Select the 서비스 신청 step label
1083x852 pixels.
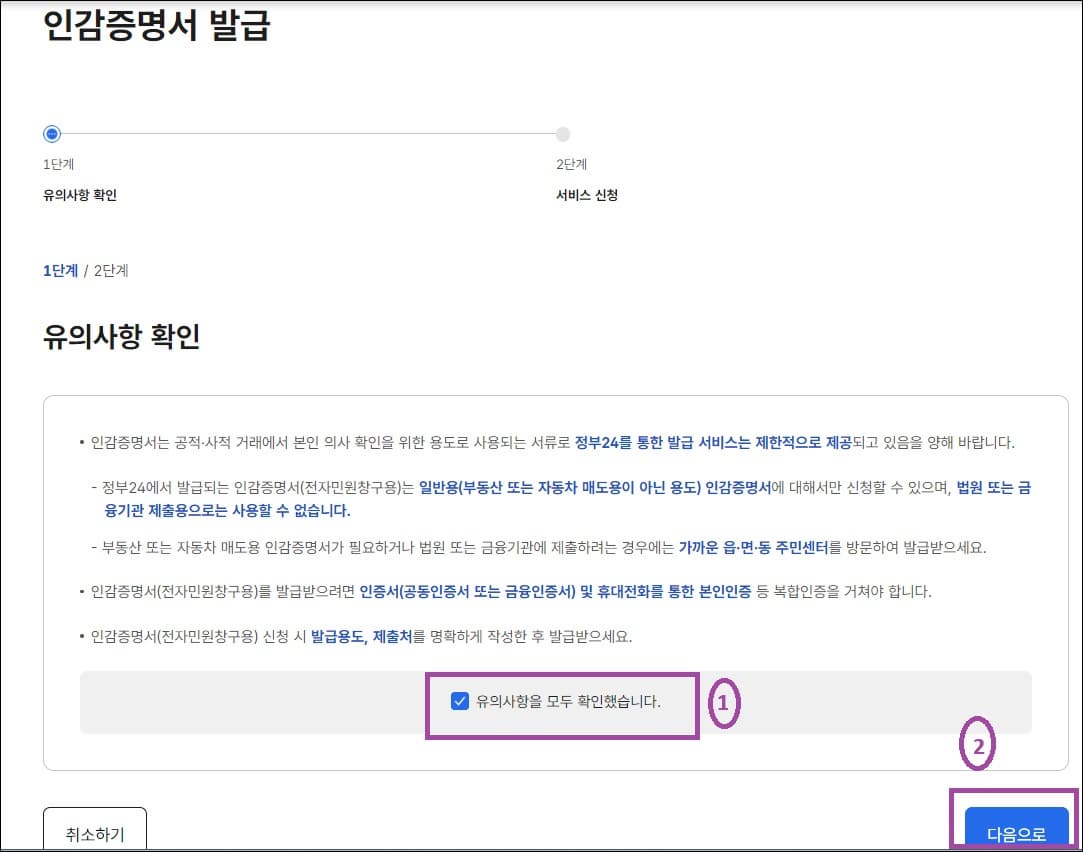pos(590,195)
